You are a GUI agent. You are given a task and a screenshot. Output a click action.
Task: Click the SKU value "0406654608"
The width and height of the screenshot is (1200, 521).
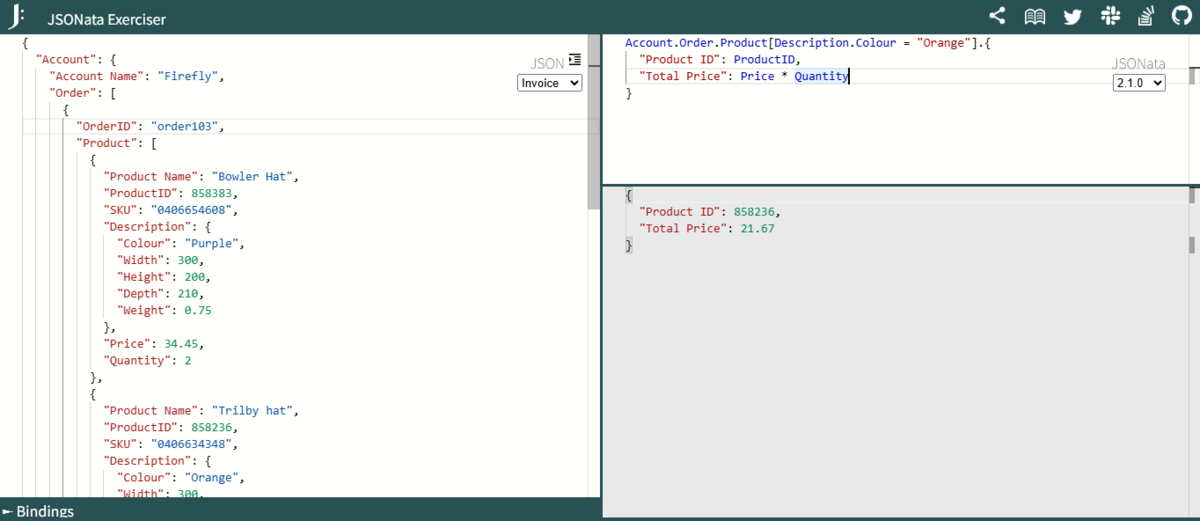191,210
